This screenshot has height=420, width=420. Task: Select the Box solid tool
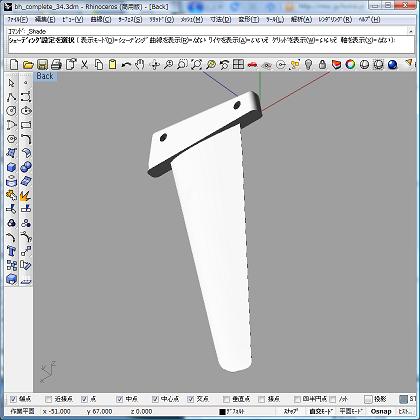point(12,167)
